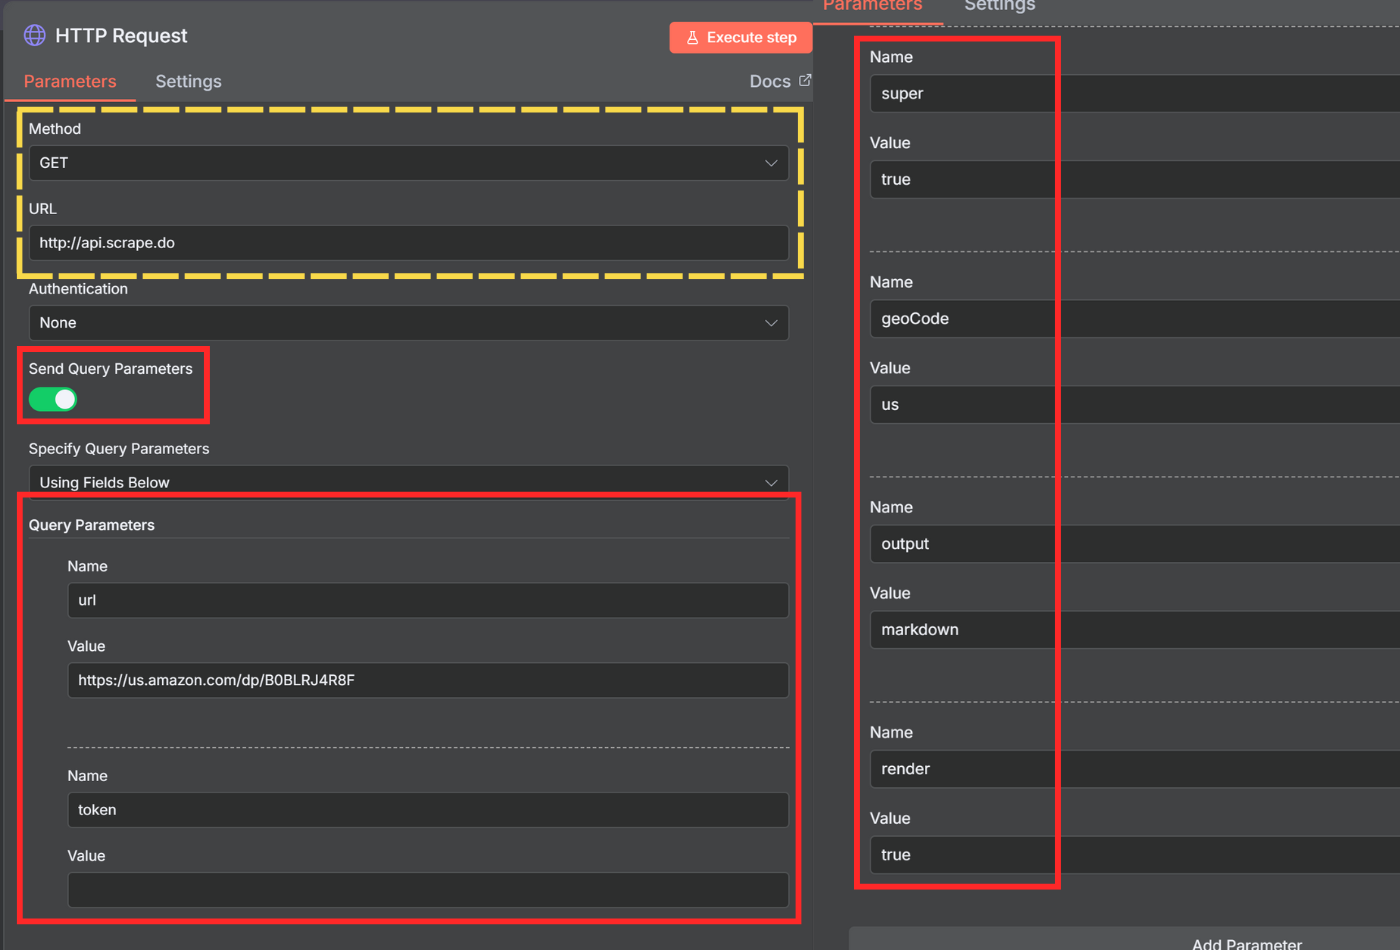Click the Specify Query Parameters chevron

[x=771, y=482]
